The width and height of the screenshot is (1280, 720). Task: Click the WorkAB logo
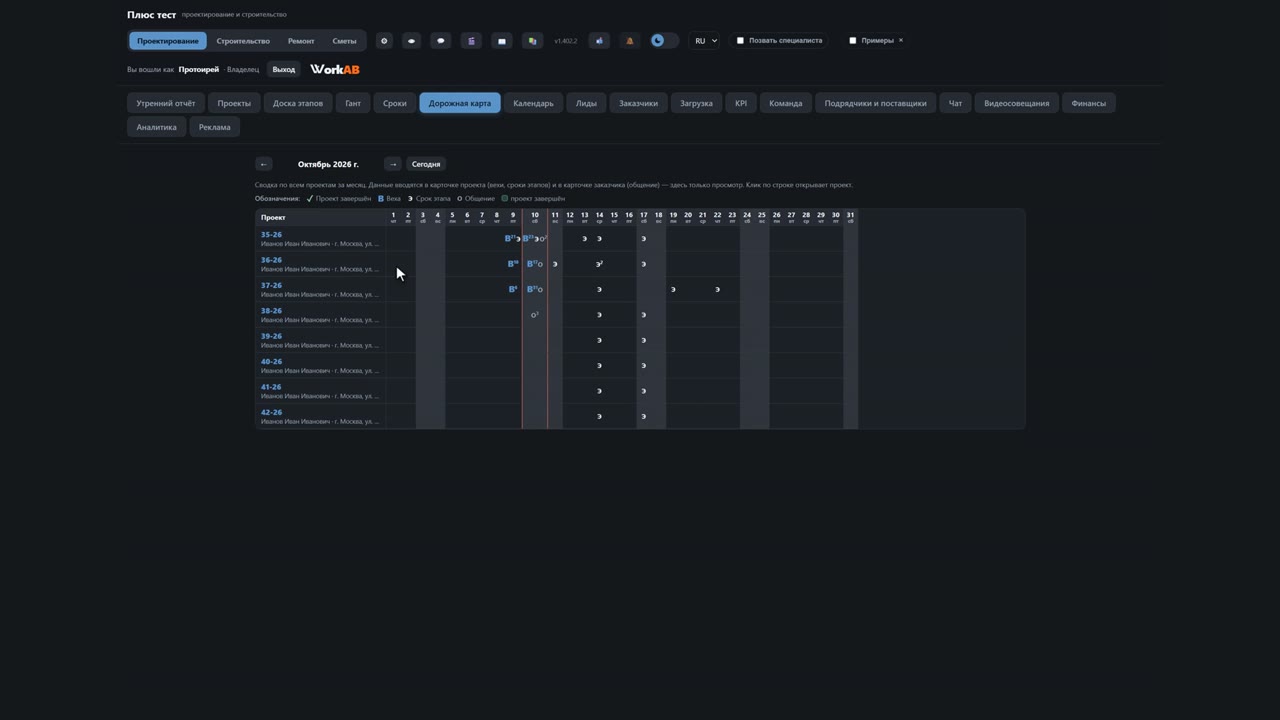pos(335,69)
